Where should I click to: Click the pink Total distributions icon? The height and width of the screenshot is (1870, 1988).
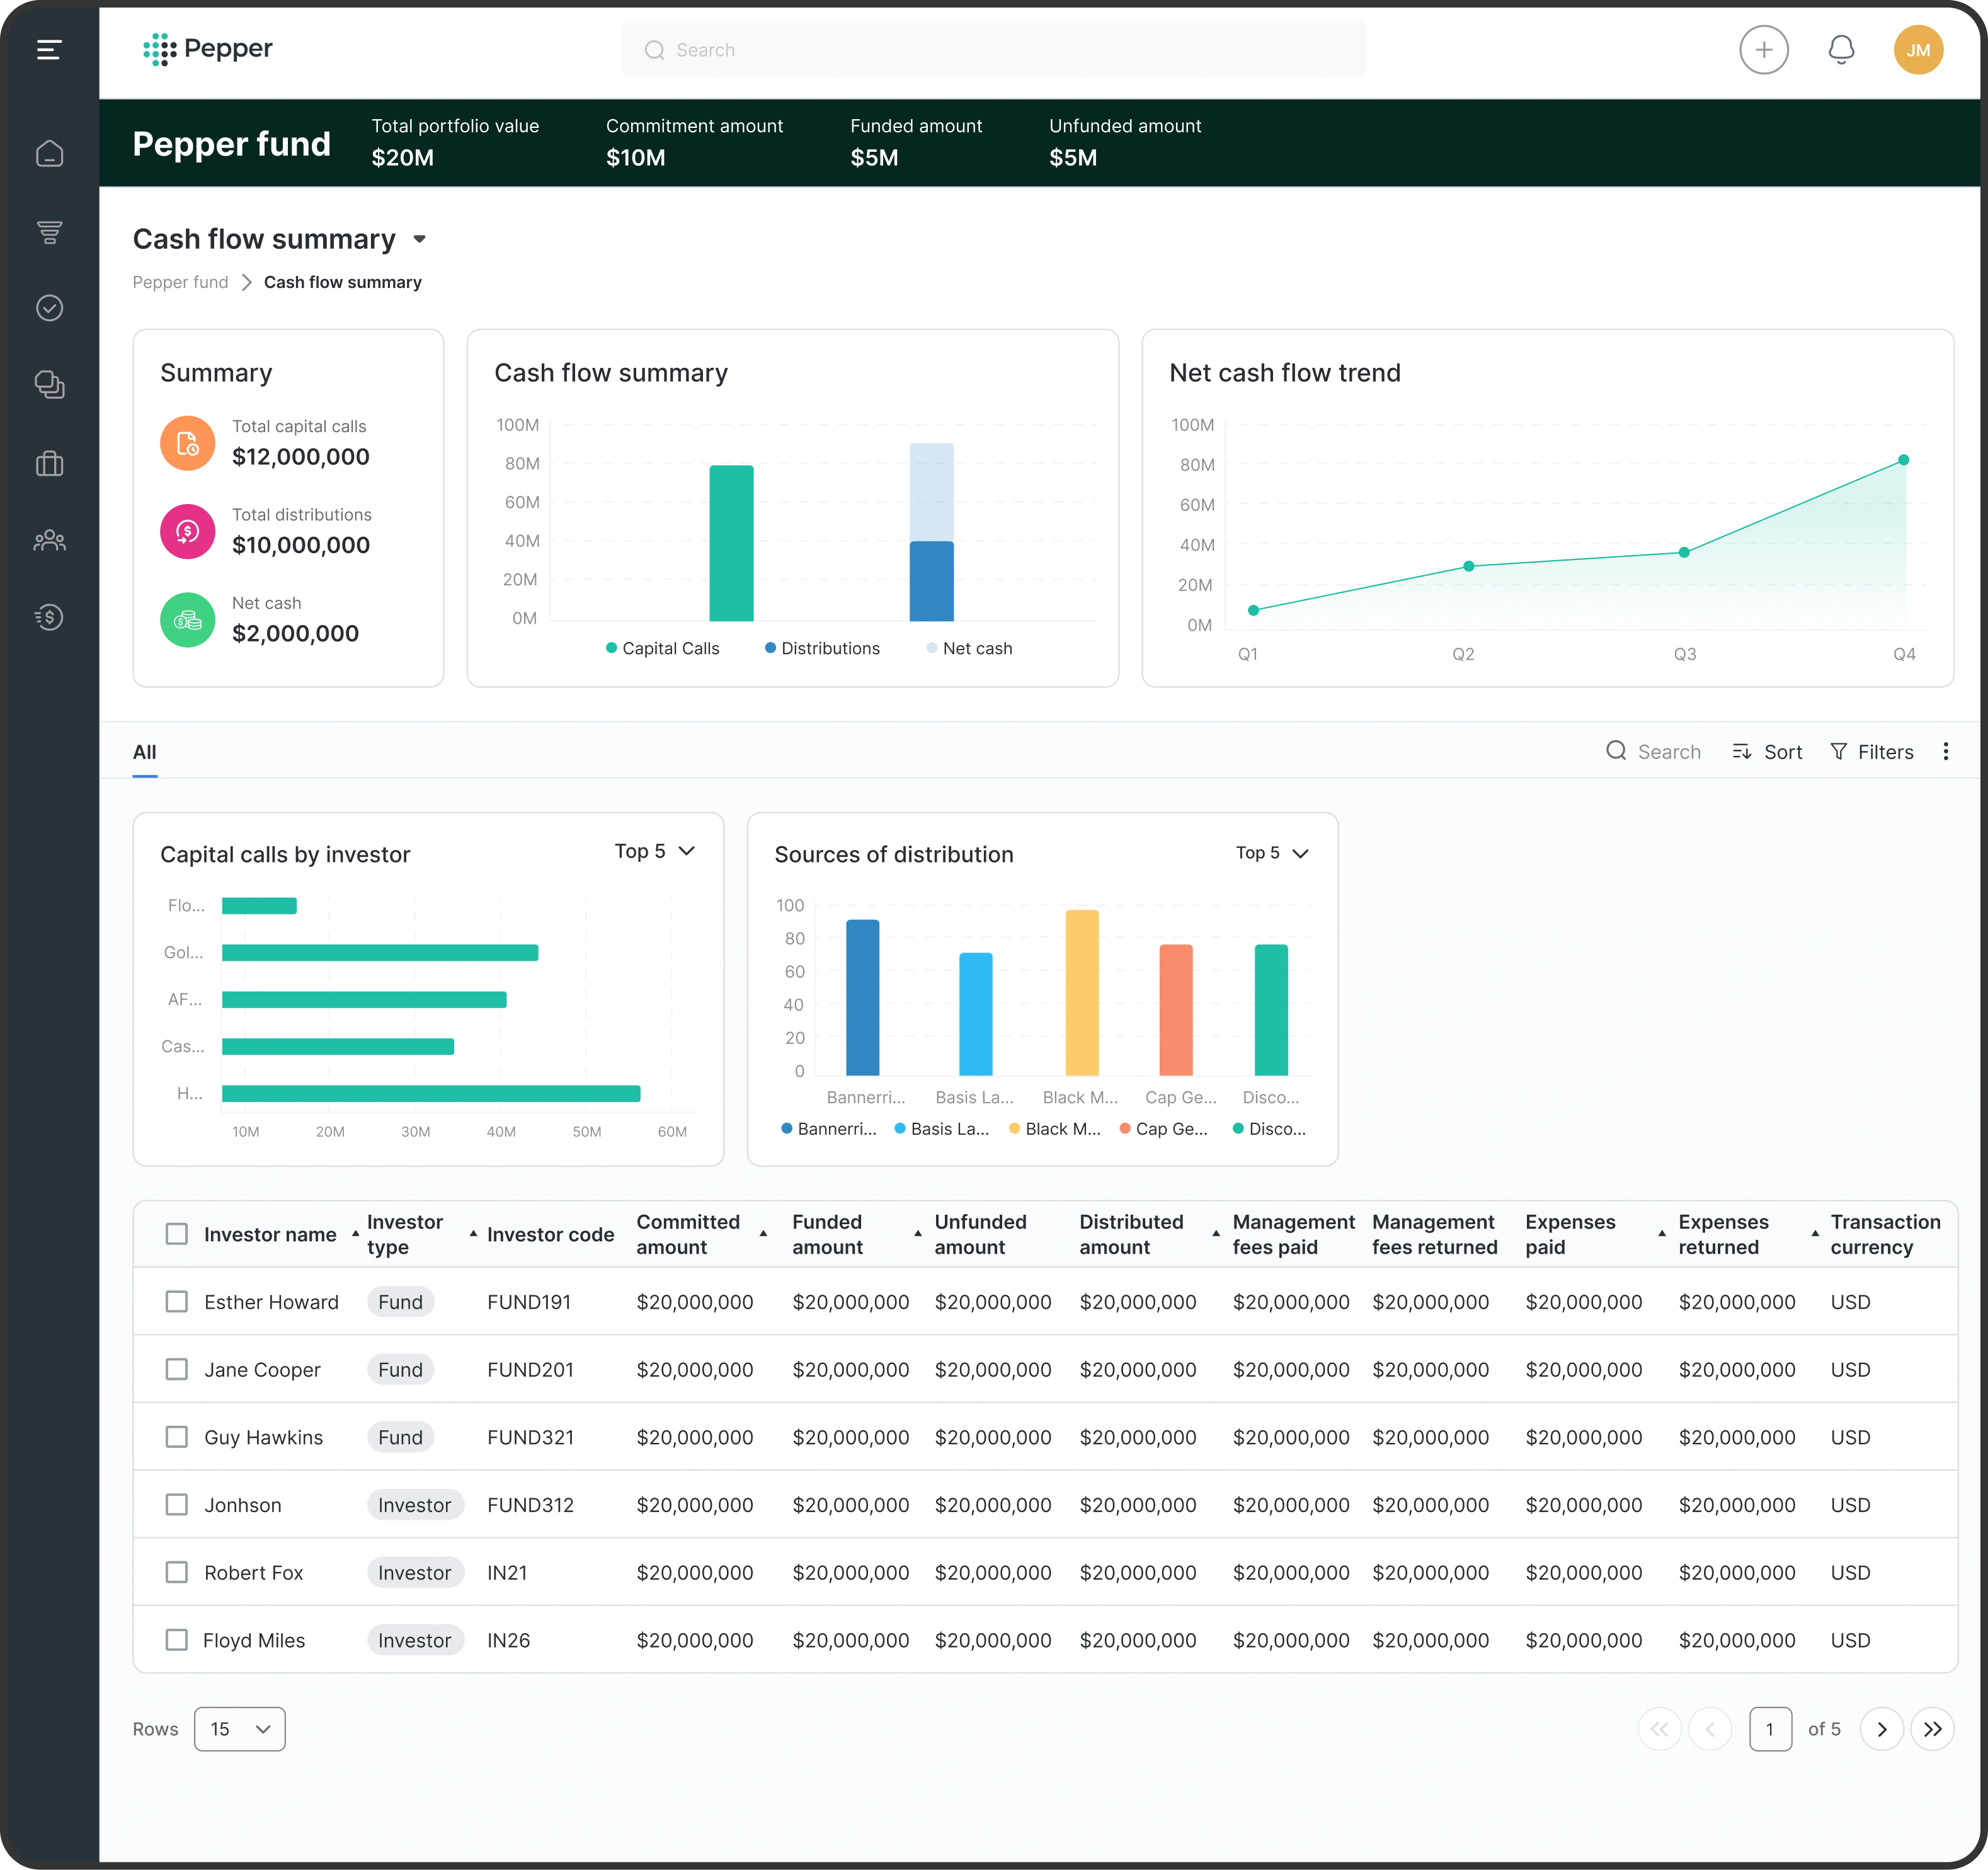(187, 531)
